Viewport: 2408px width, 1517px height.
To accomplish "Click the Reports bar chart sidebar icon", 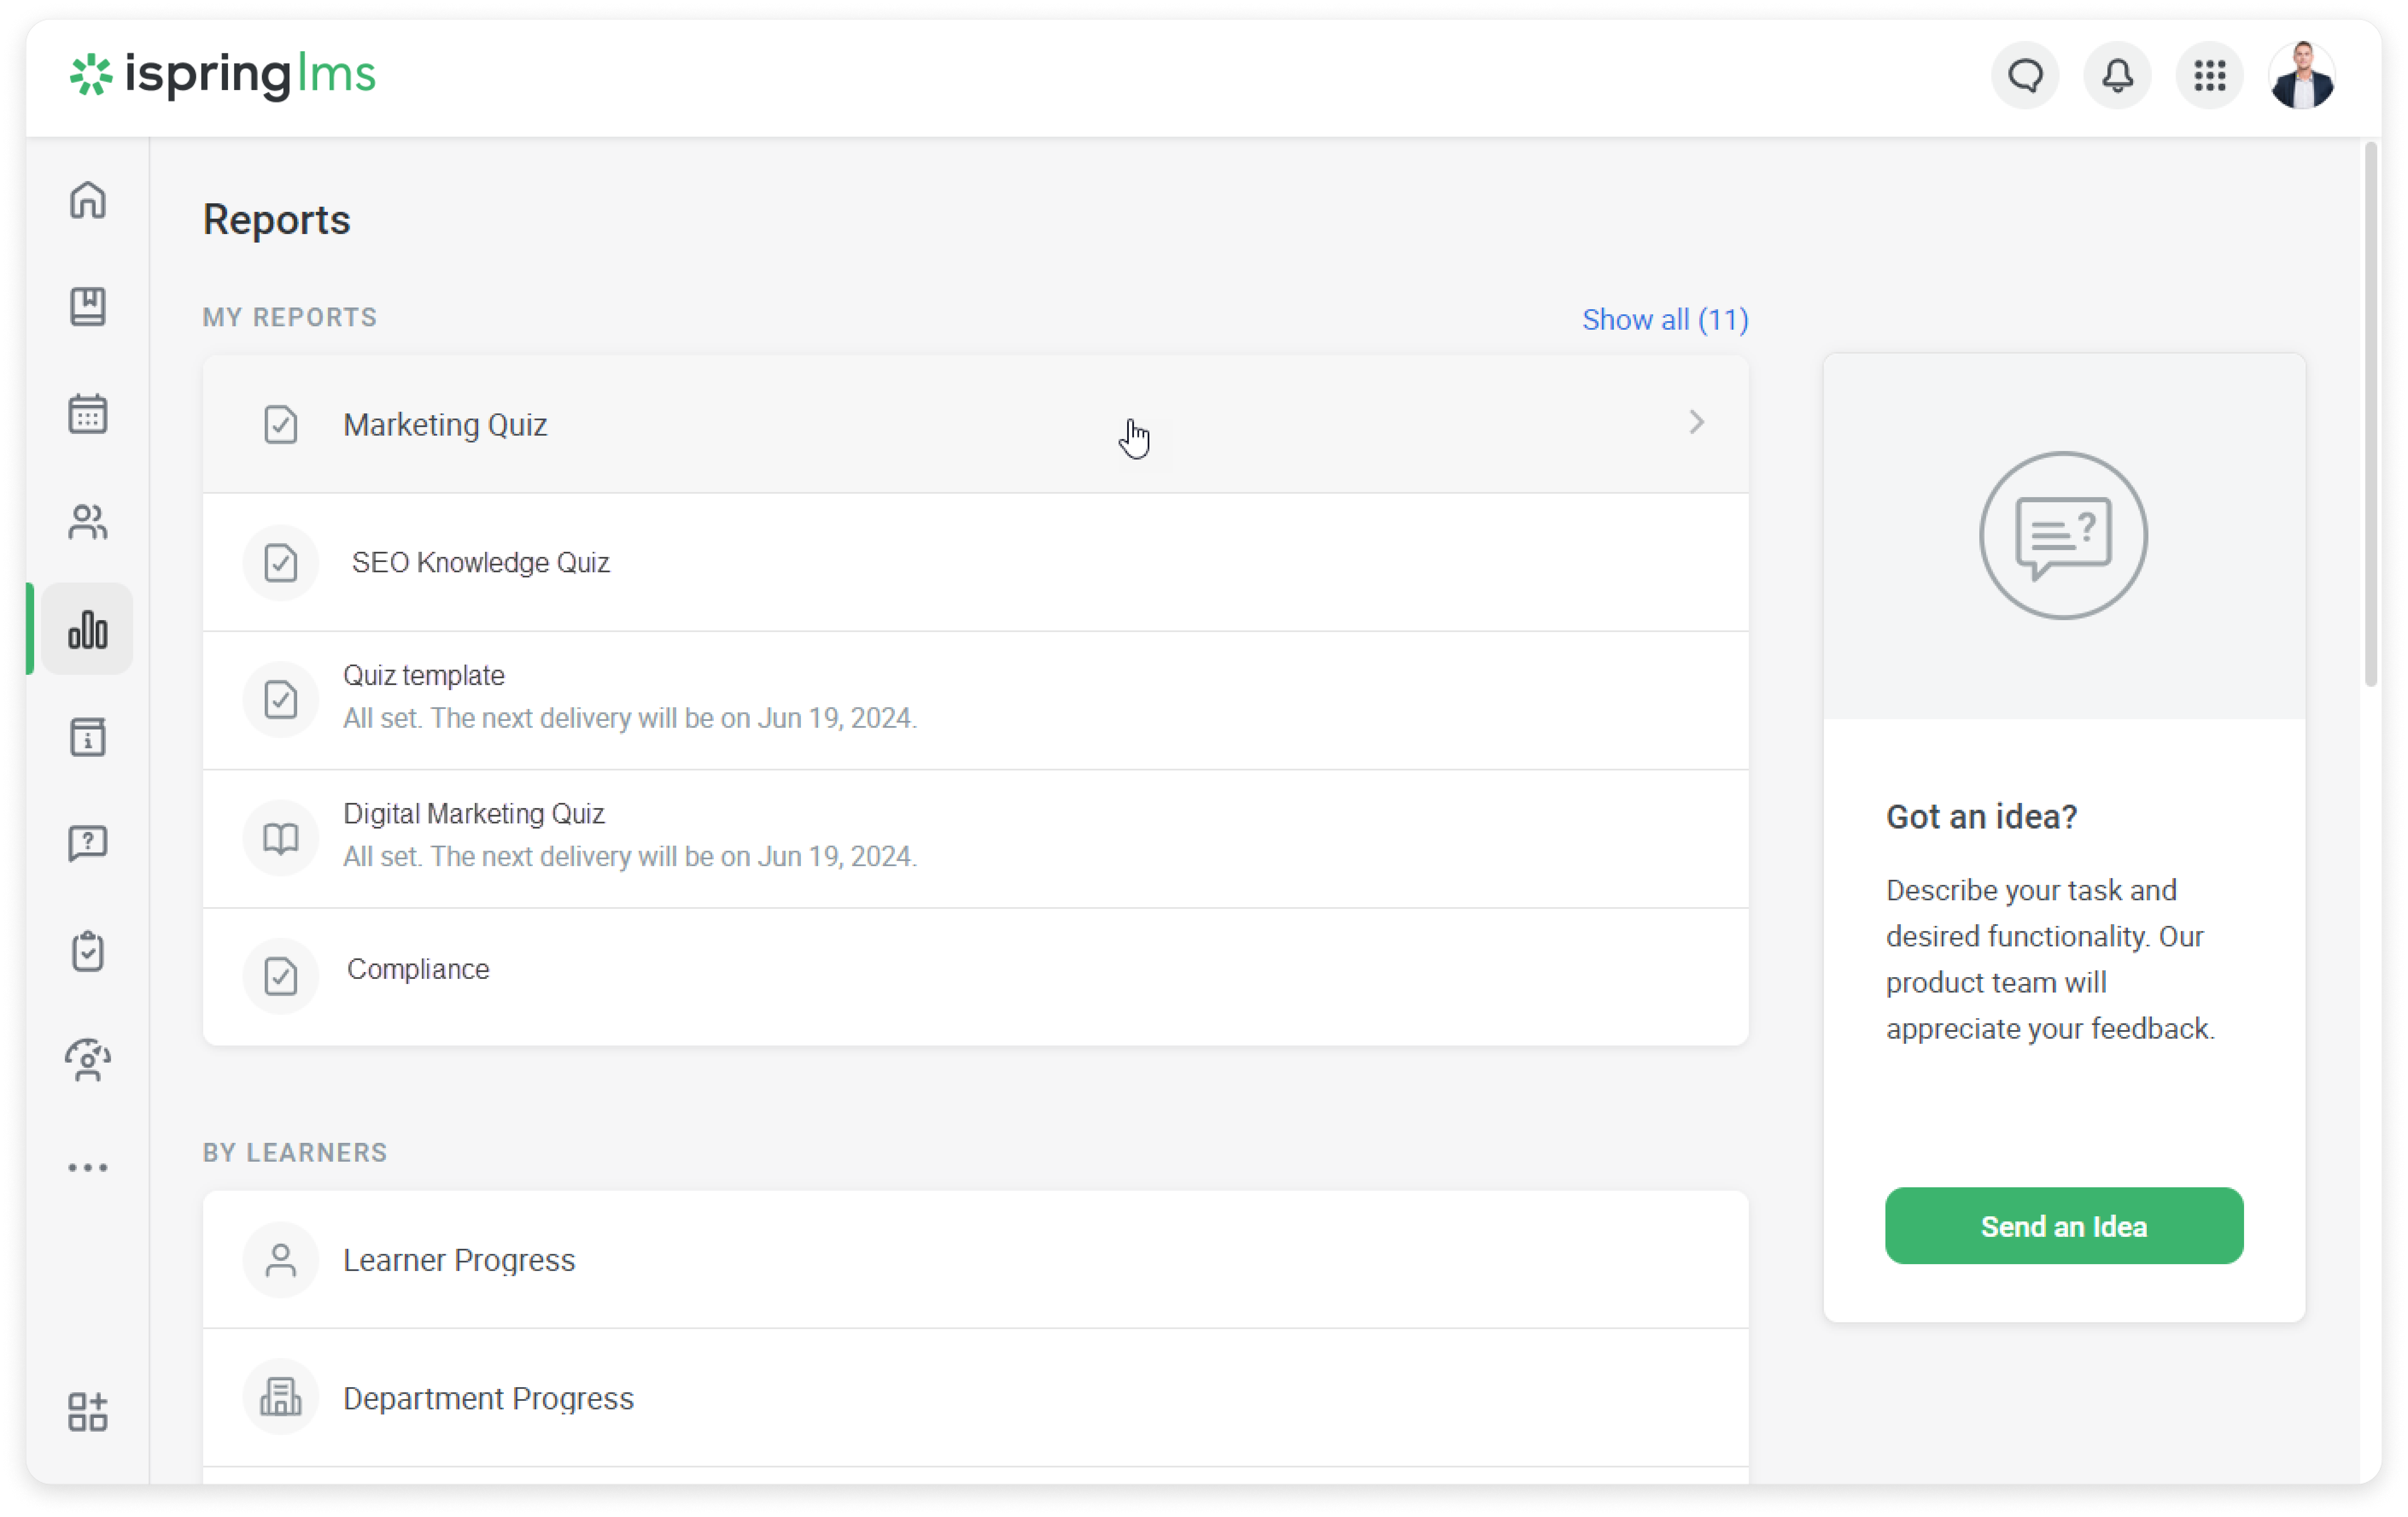I will coord(88,629).
